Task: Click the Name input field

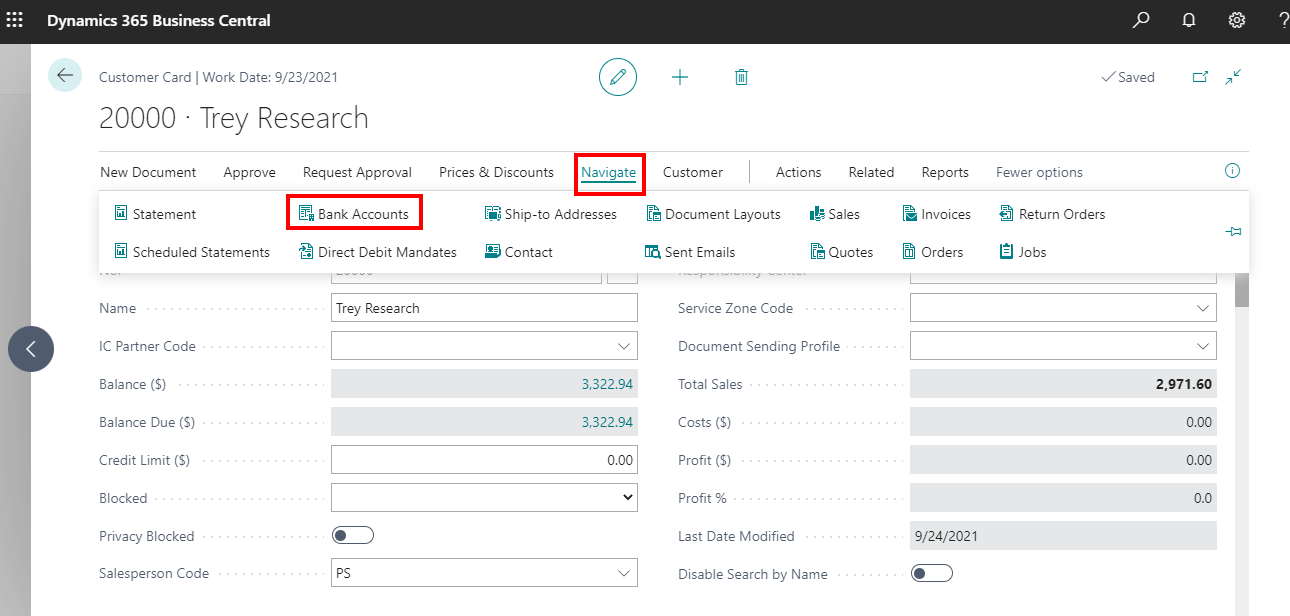Action: pos(484,308)
